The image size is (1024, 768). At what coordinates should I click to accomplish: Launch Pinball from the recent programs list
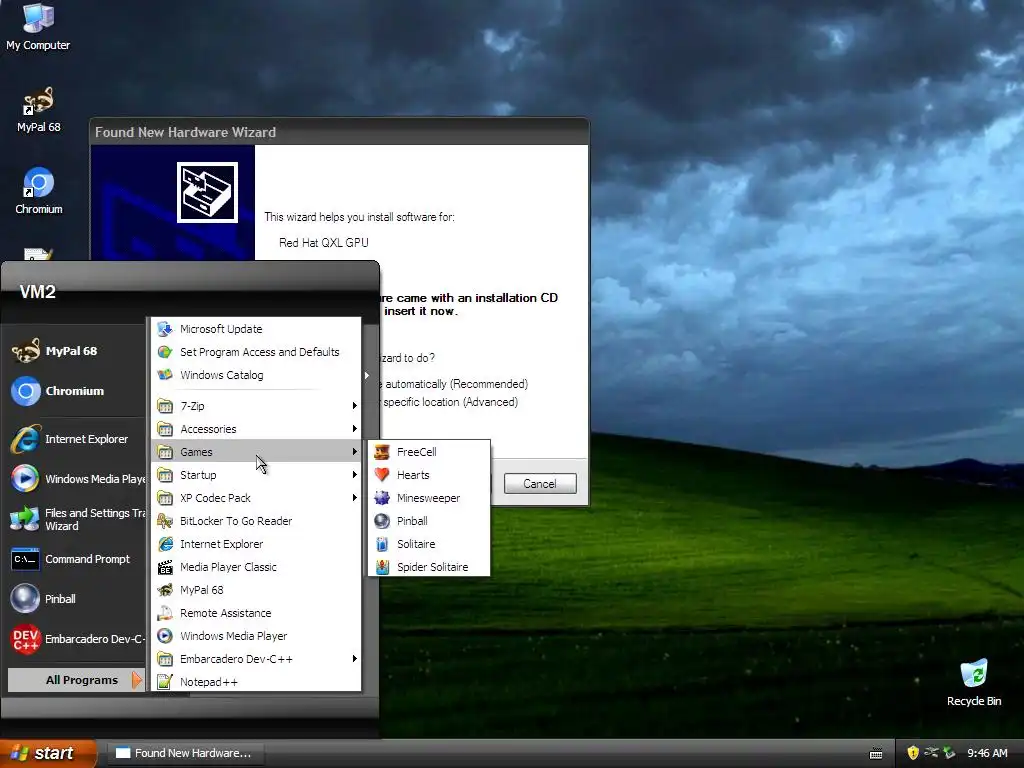pos(76,599)
